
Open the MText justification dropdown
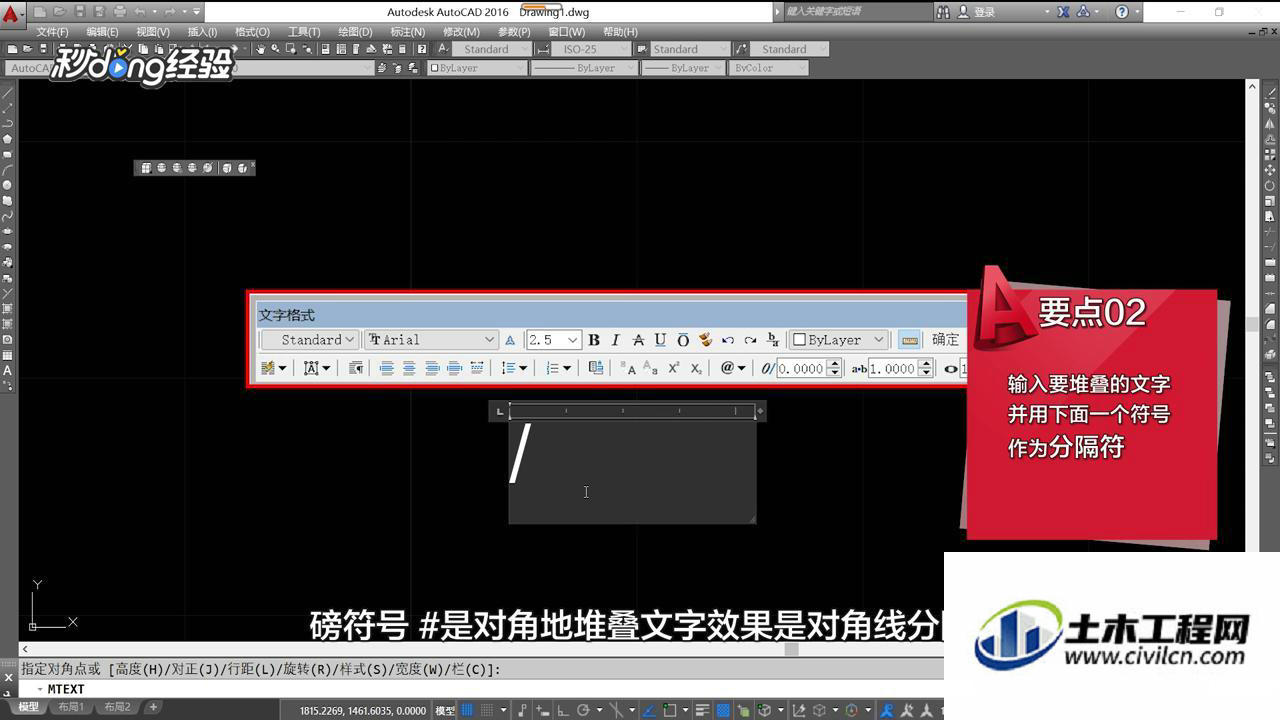(x=317, y=368)
